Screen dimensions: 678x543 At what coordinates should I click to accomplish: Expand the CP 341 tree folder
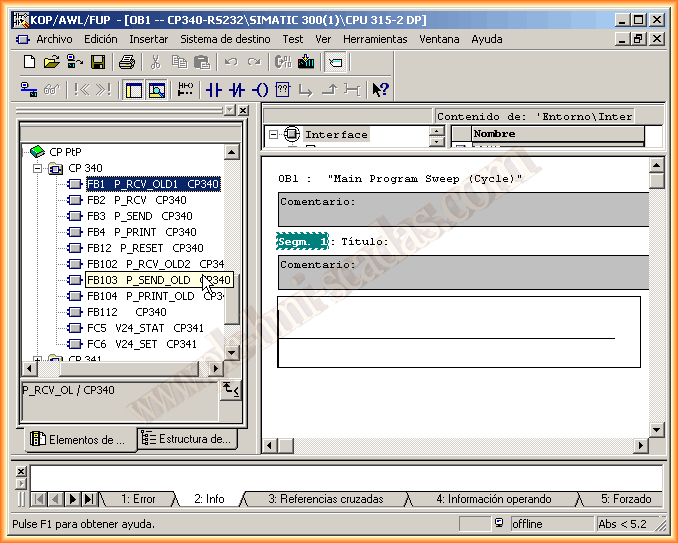coord(38,359)
